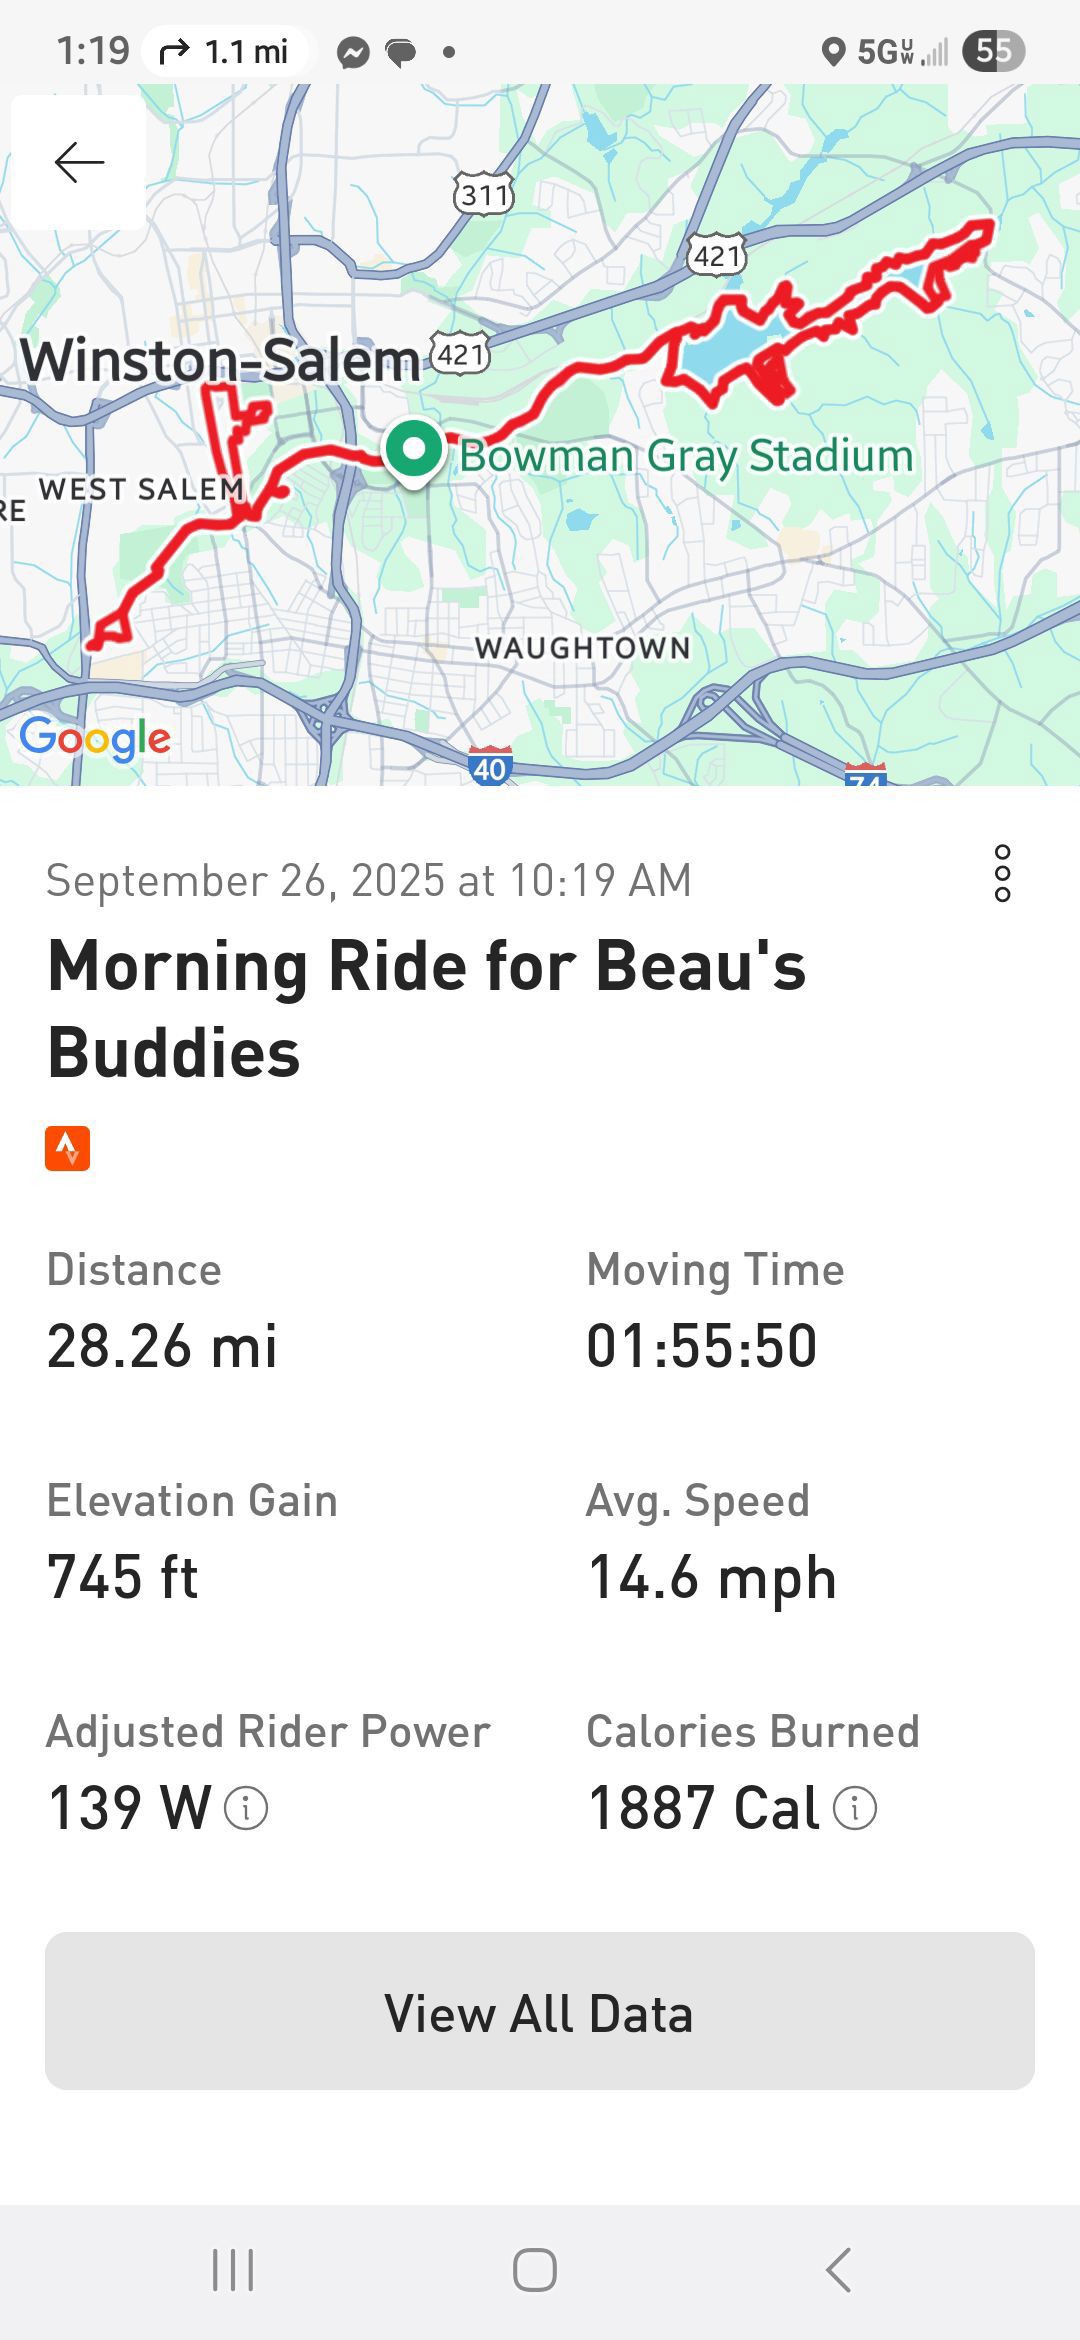Open the three-dot options menu
The image size is (1080, 2340).
click(x=1002, y=873)
